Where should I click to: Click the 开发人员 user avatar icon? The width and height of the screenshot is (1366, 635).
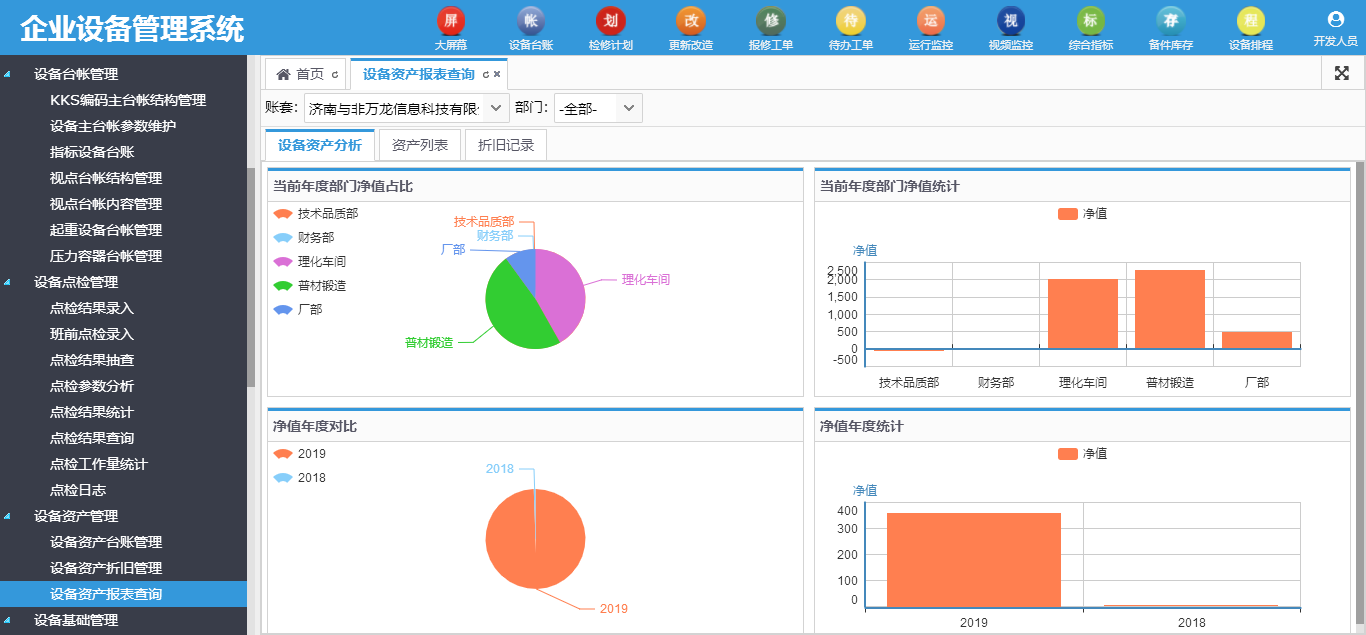click(1335, 19)
